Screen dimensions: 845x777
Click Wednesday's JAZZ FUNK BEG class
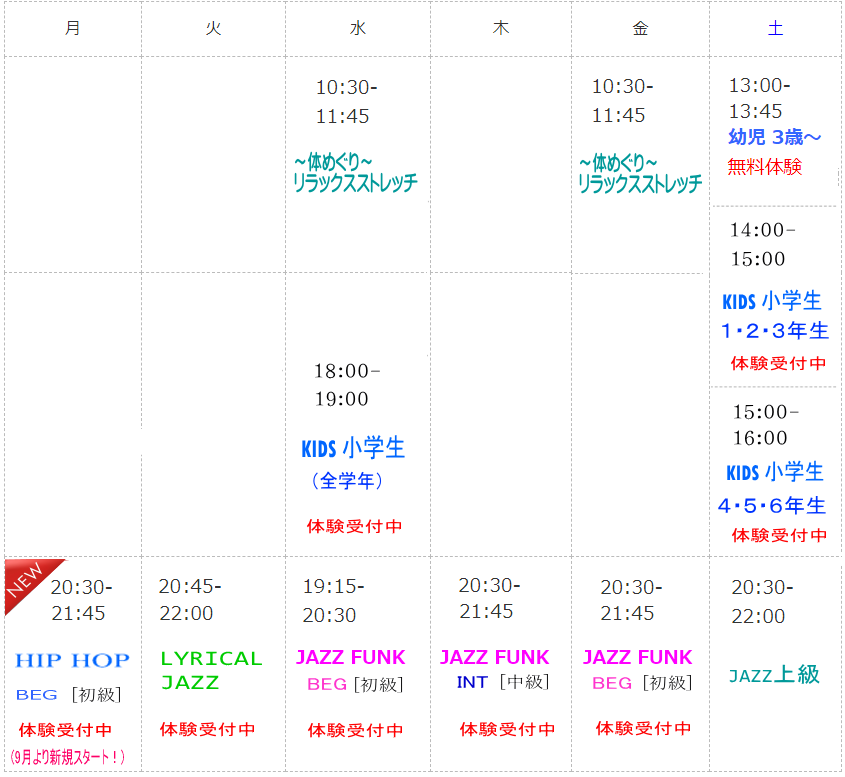click(x=350, y=658)
